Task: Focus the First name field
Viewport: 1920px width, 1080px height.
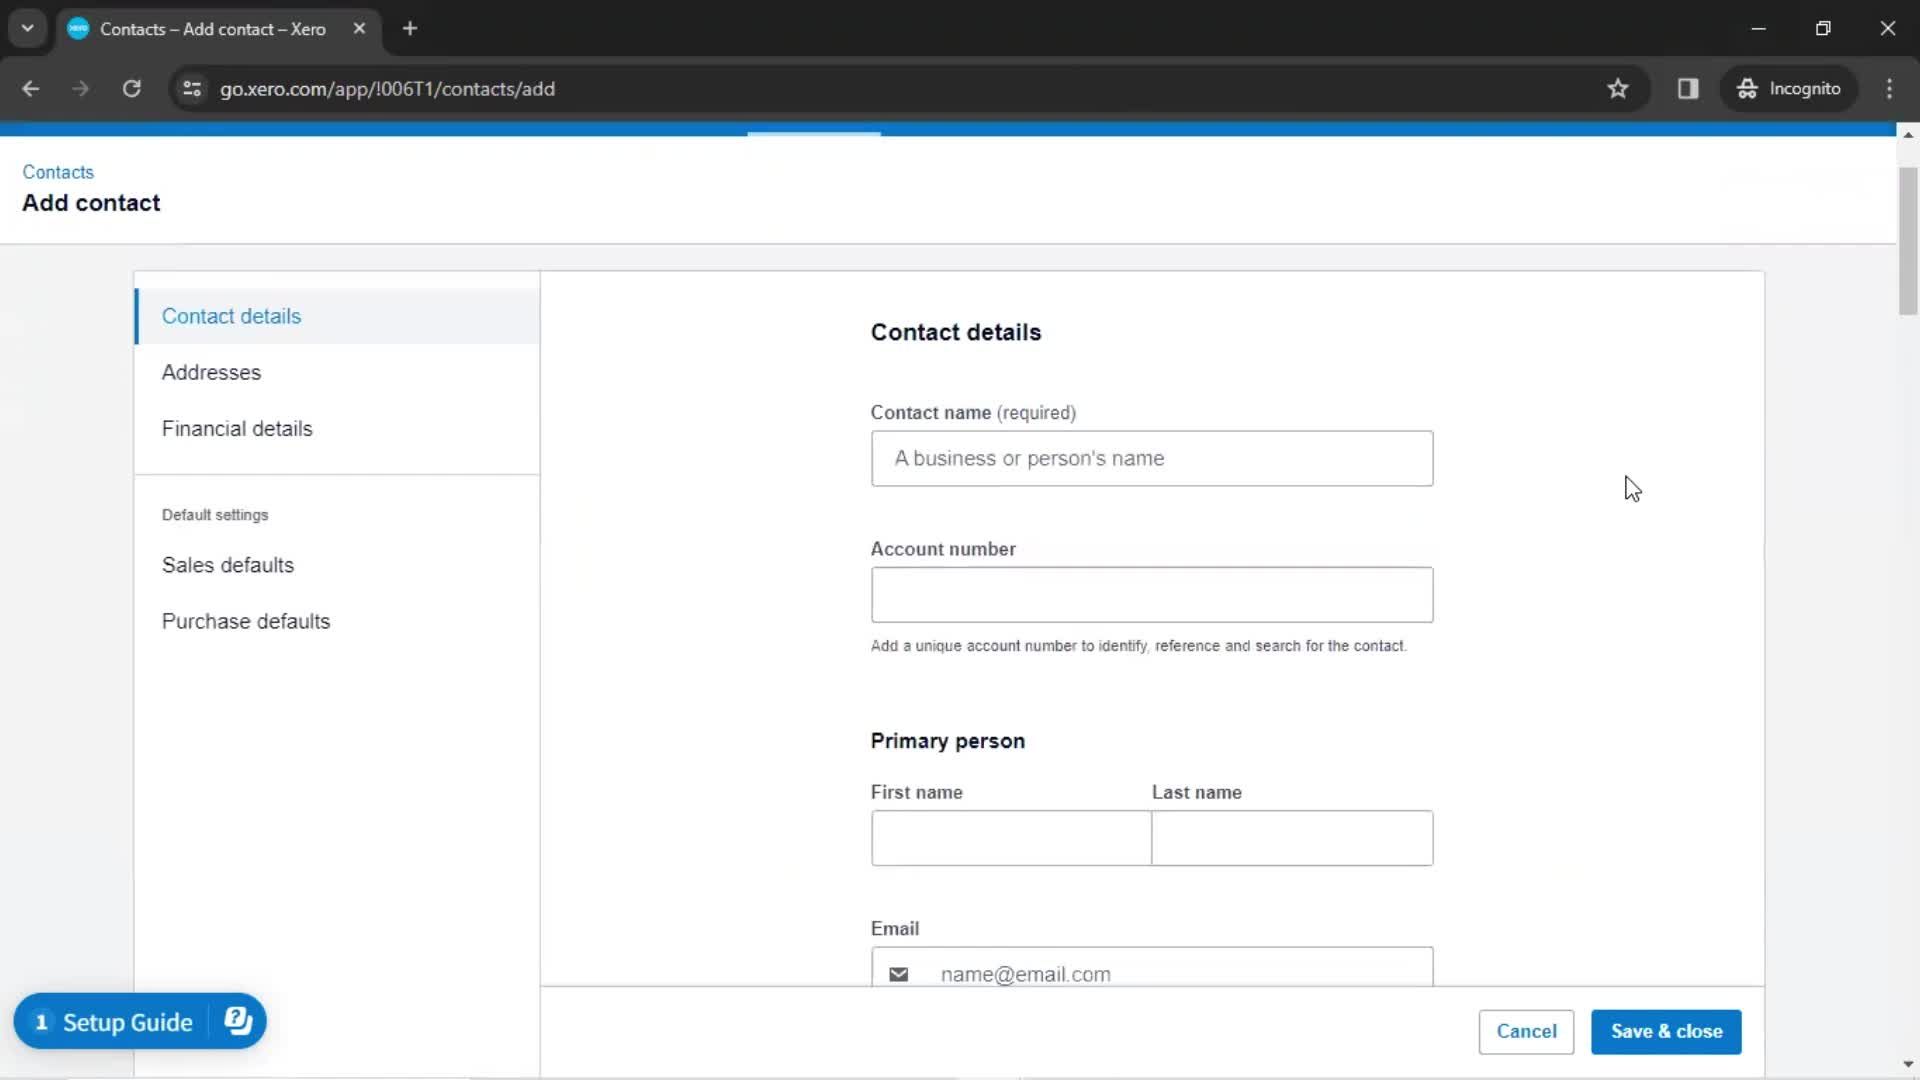Action: tap(1011, 838)
